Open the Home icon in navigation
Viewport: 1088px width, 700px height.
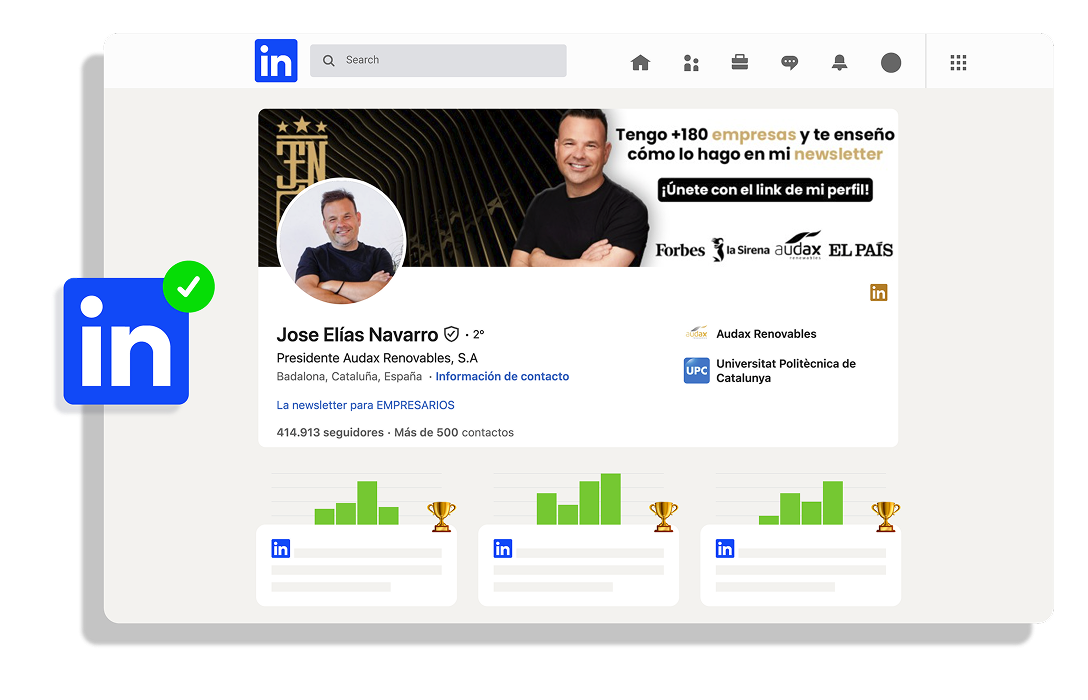click(640, 63)
